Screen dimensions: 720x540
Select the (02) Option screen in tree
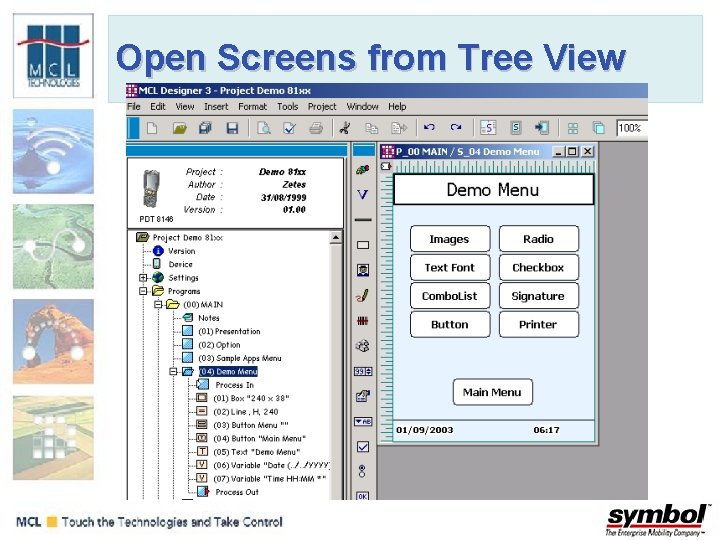219,345
